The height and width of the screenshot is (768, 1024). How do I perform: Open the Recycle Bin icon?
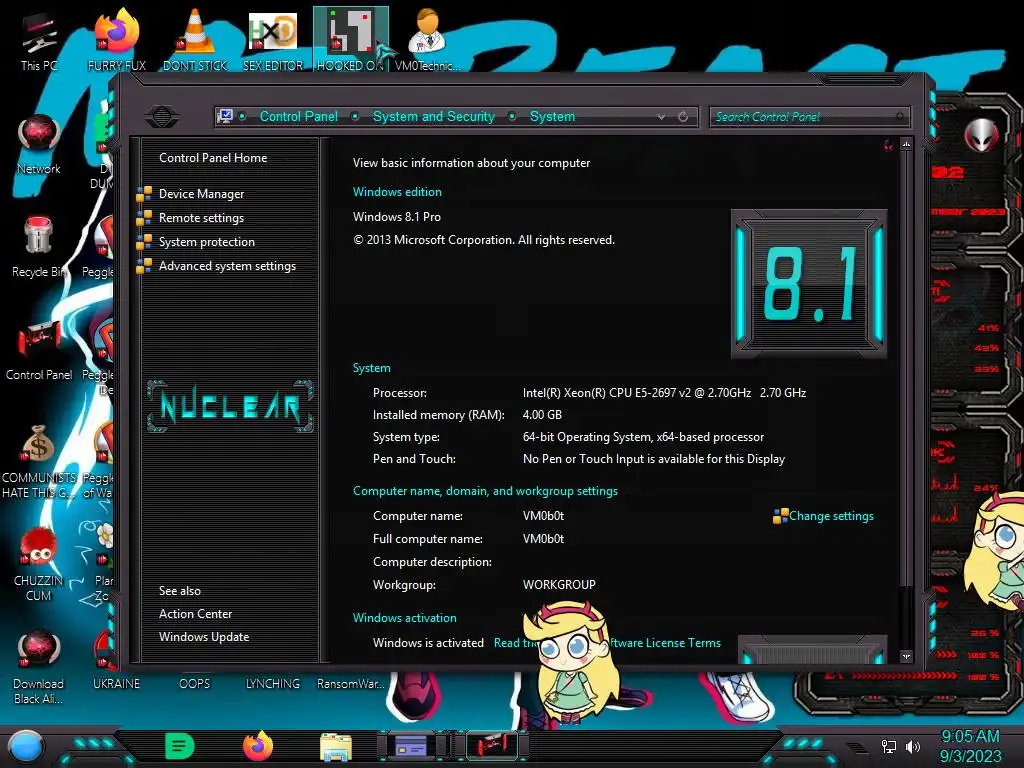point(39,248)
